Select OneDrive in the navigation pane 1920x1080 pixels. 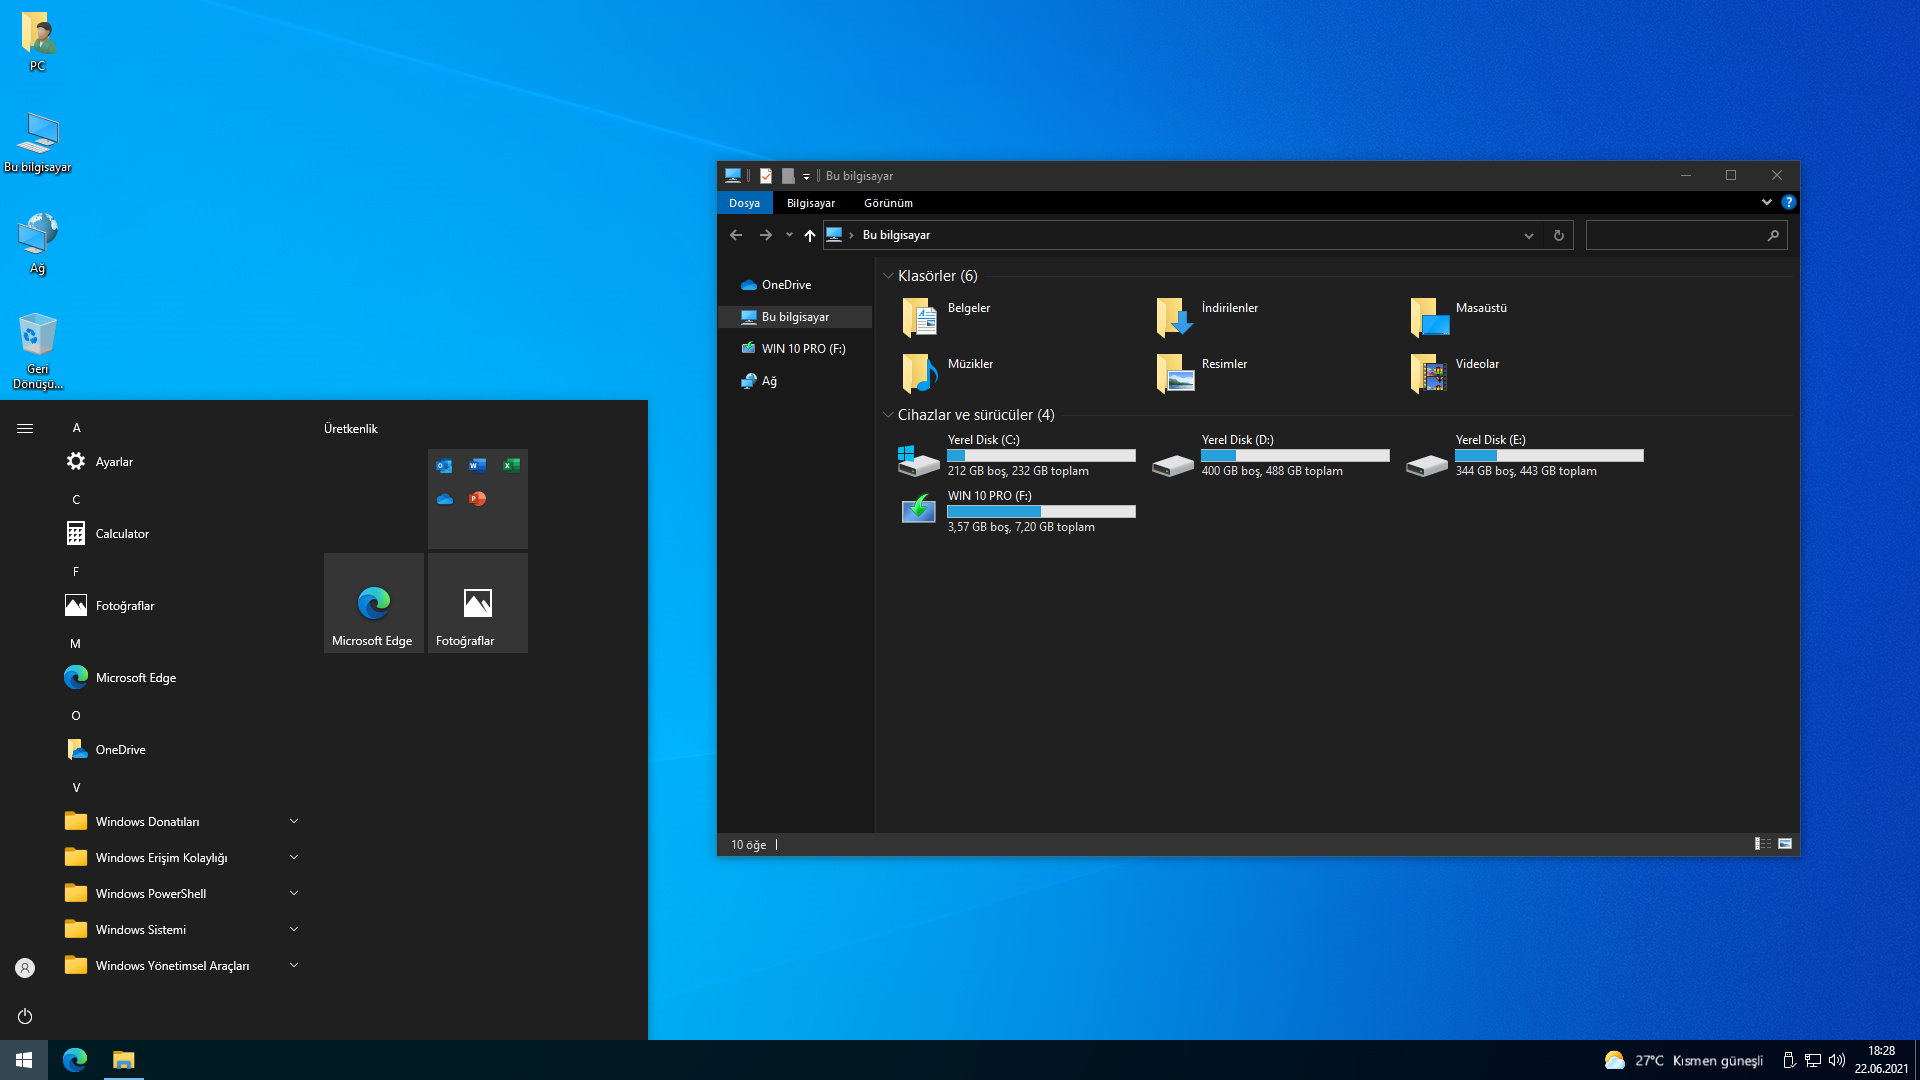coord(786,285)
